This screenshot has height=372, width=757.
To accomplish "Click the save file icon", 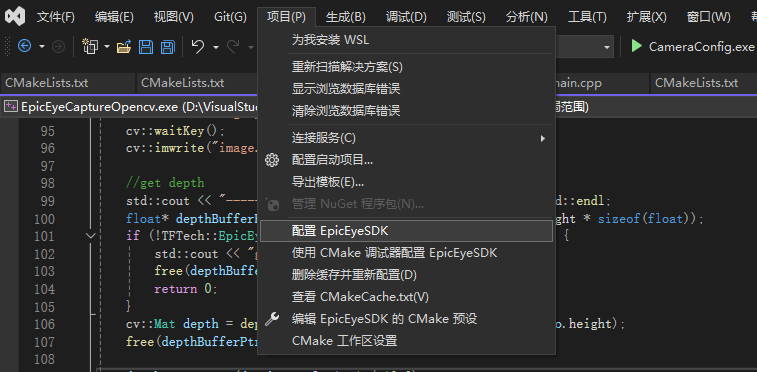I will tap(146, 47).
